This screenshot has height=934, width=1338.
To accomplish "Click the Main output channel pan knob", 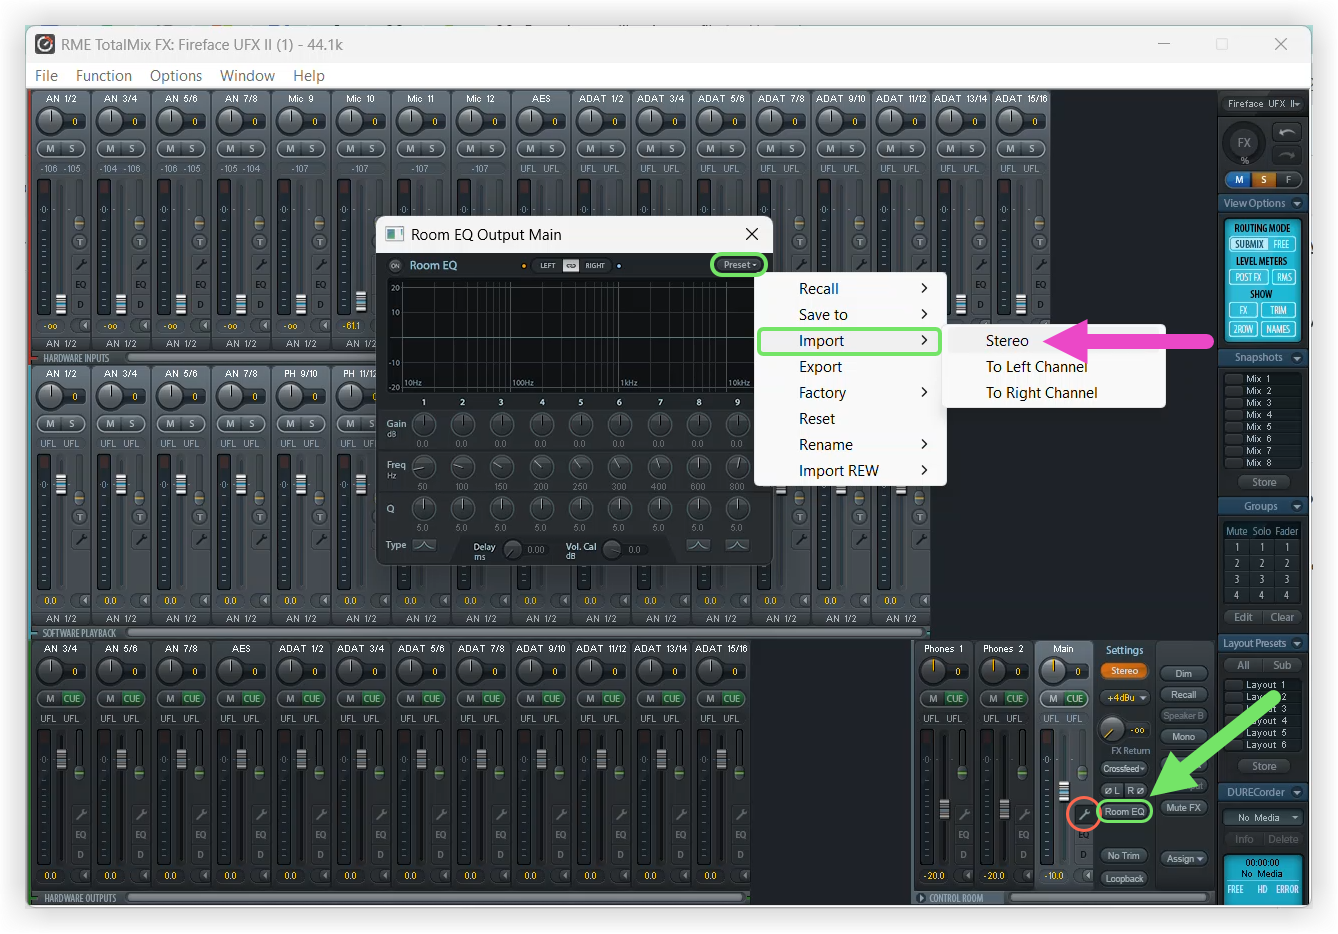I will point(1052,669).
